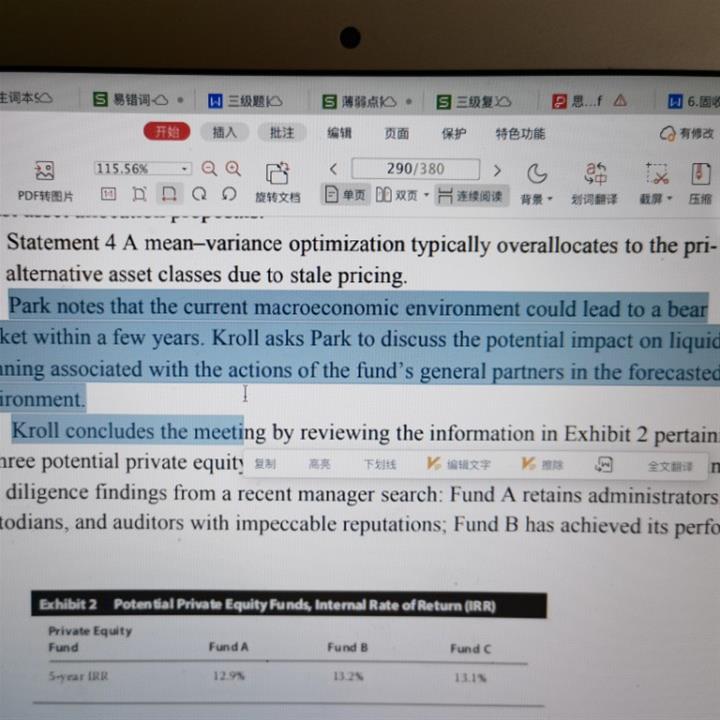The image size is (720, 720).
Task: Click the 压缩 compress icon
Action: 701,174
